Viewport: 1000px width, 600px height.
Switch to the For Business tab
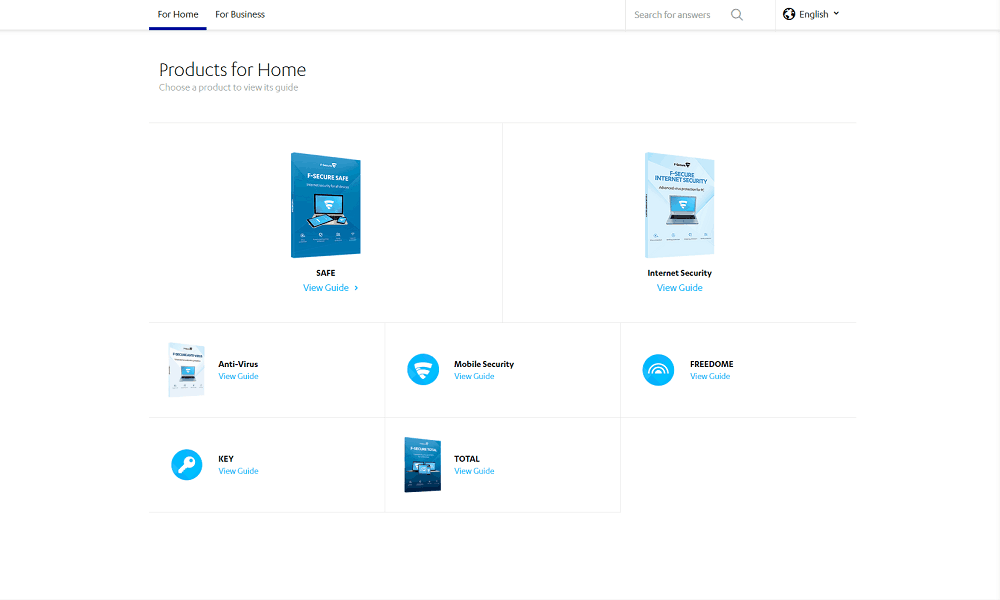tap(240, 15)
